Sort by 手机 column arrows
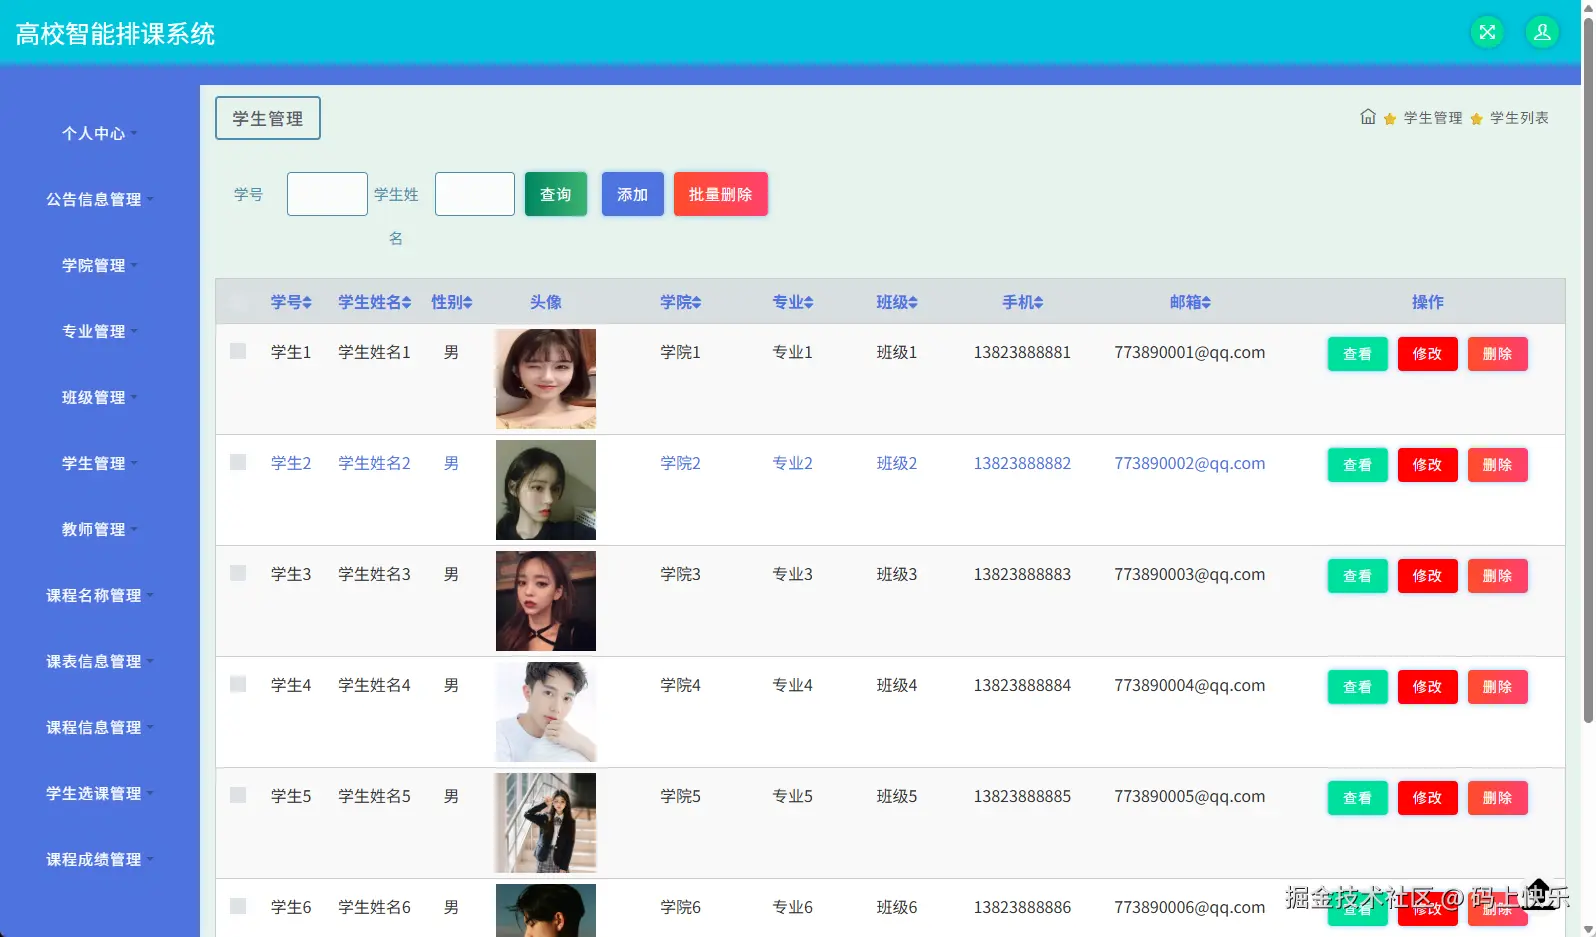The width and height of the screenshot is (1596, 937). pyautogui.click(x=1038, y=302)
